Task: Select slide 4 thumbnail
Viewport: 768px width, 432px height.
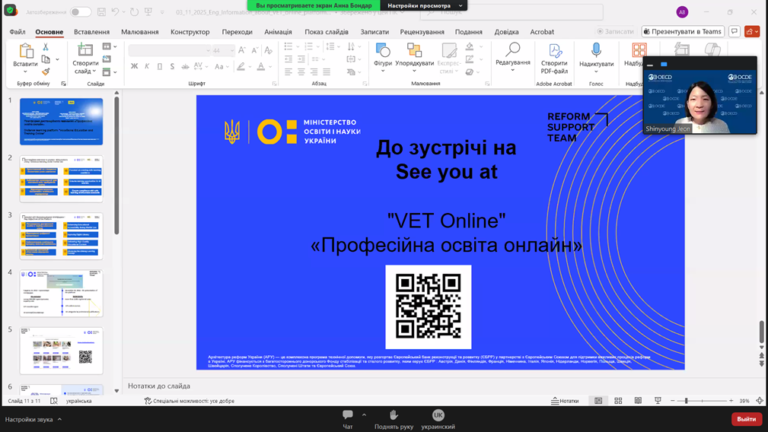Action: point(61,293)
